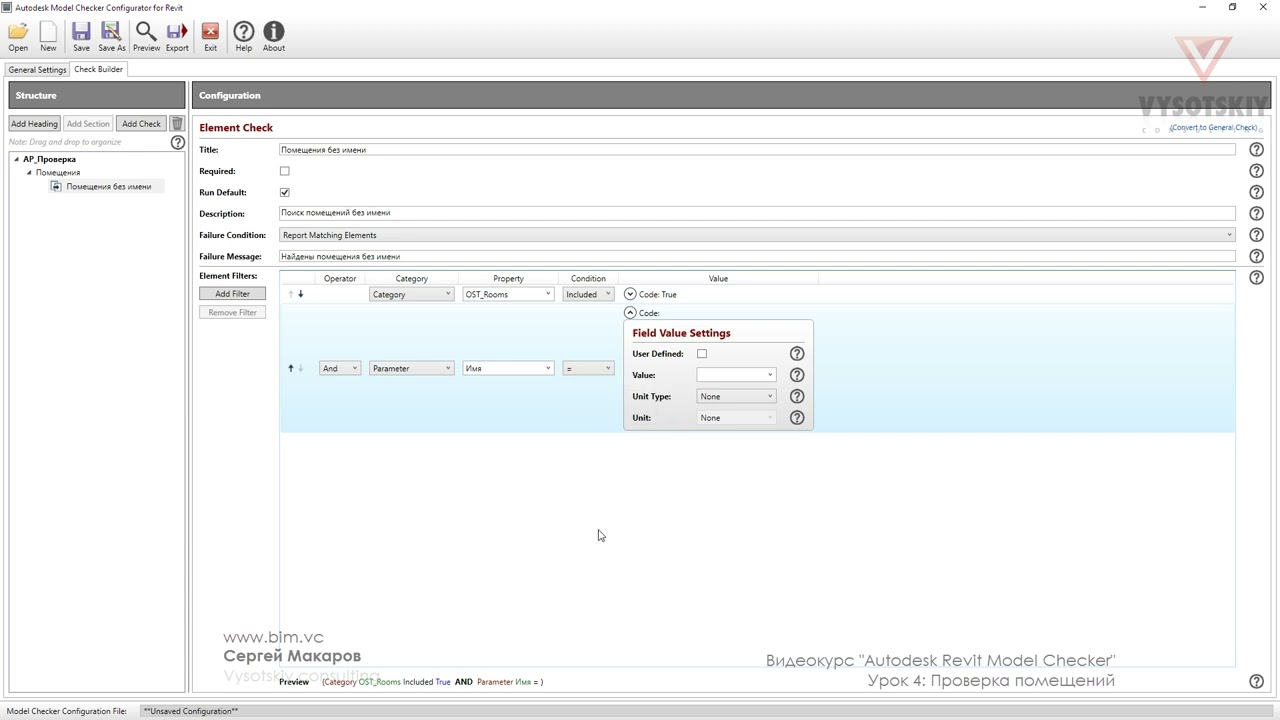Open the Value dropdown in Field Value Settings
This screenshot has height=720, width=1280.
pyautogui.click(x=736, y=375)
